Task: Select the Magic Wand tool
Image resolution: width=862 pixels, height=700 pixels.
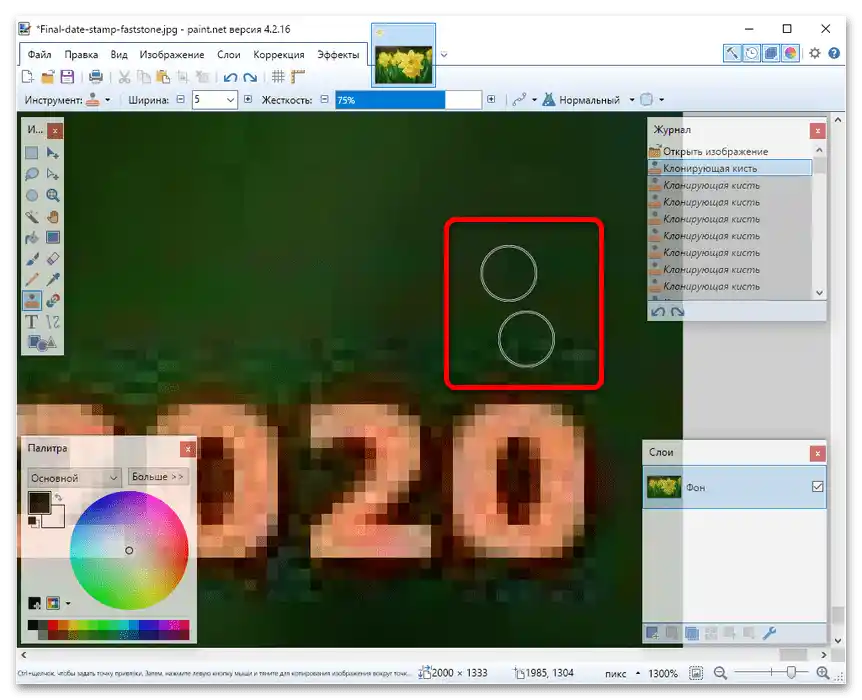Action: (32, 216)
